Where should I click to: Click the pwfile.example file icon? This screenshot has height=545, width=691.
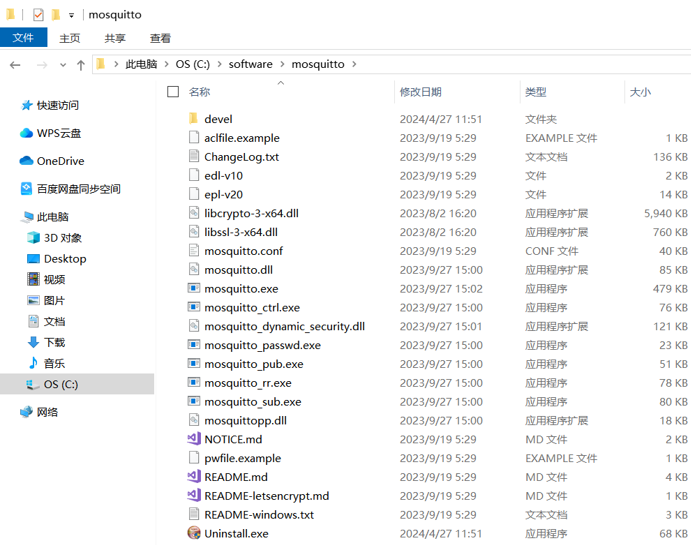point(194,458)
